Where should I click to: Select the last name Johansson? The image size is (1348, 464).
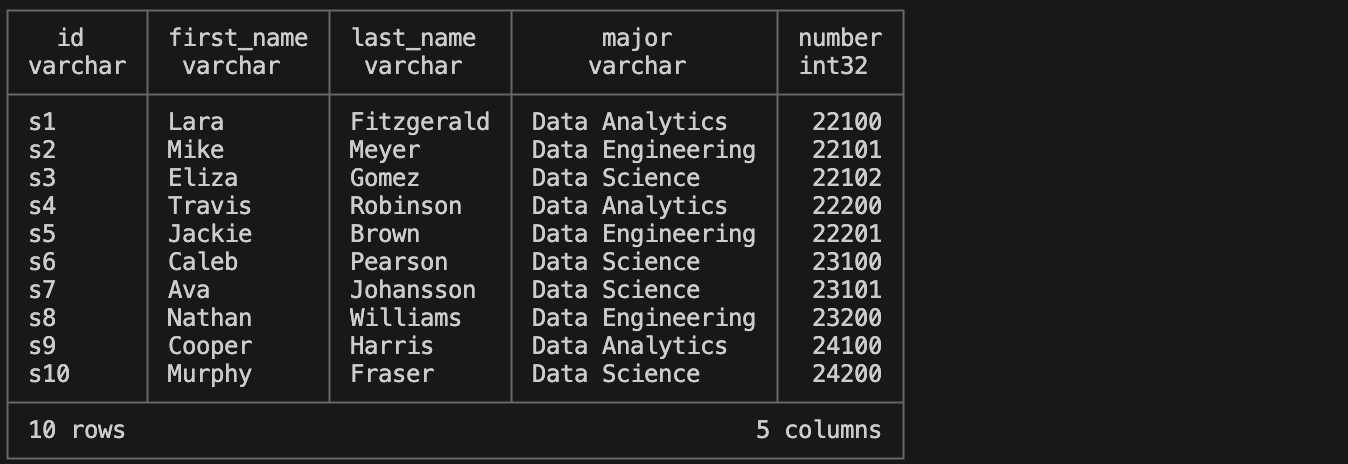(x=413, y=290)
